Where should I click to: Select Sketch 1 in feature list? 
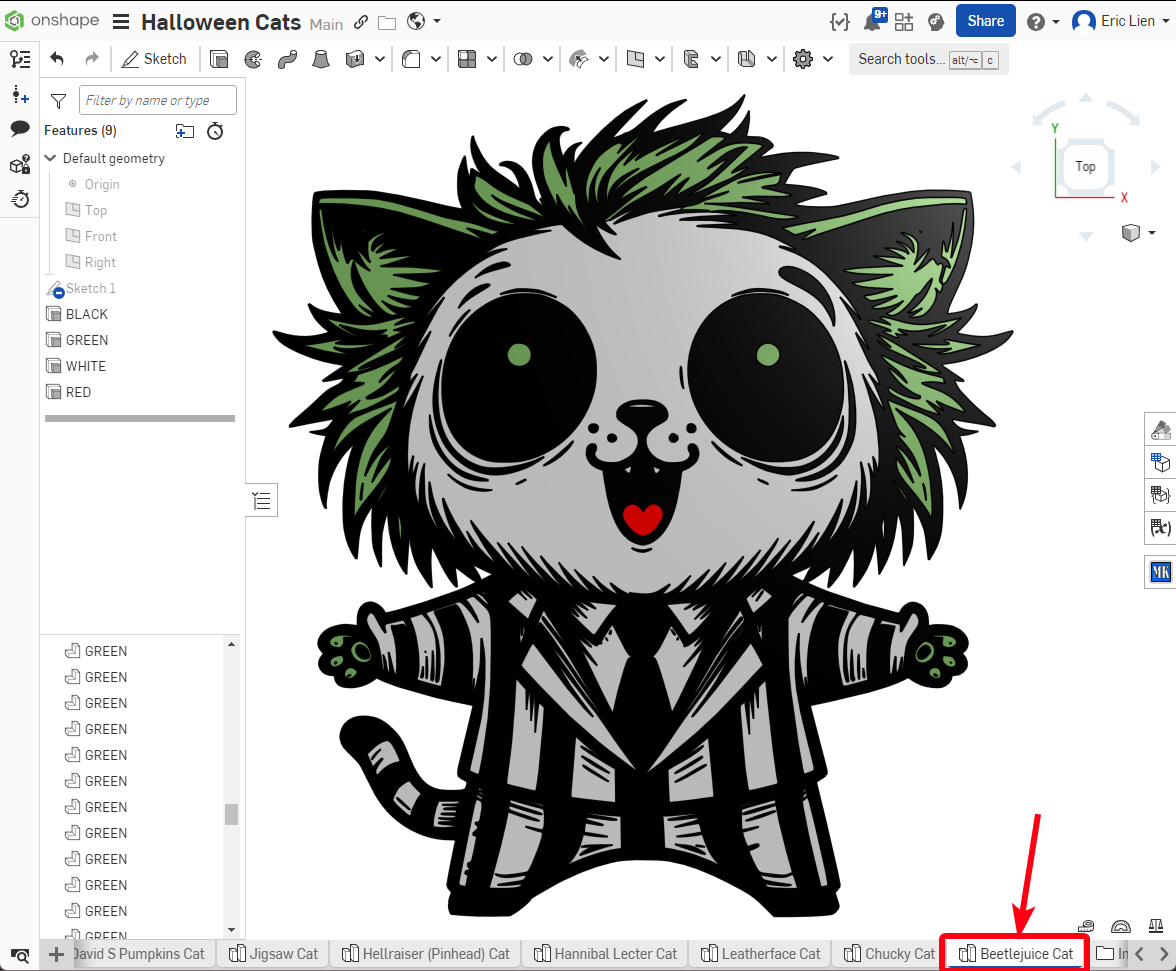[91, 288]
